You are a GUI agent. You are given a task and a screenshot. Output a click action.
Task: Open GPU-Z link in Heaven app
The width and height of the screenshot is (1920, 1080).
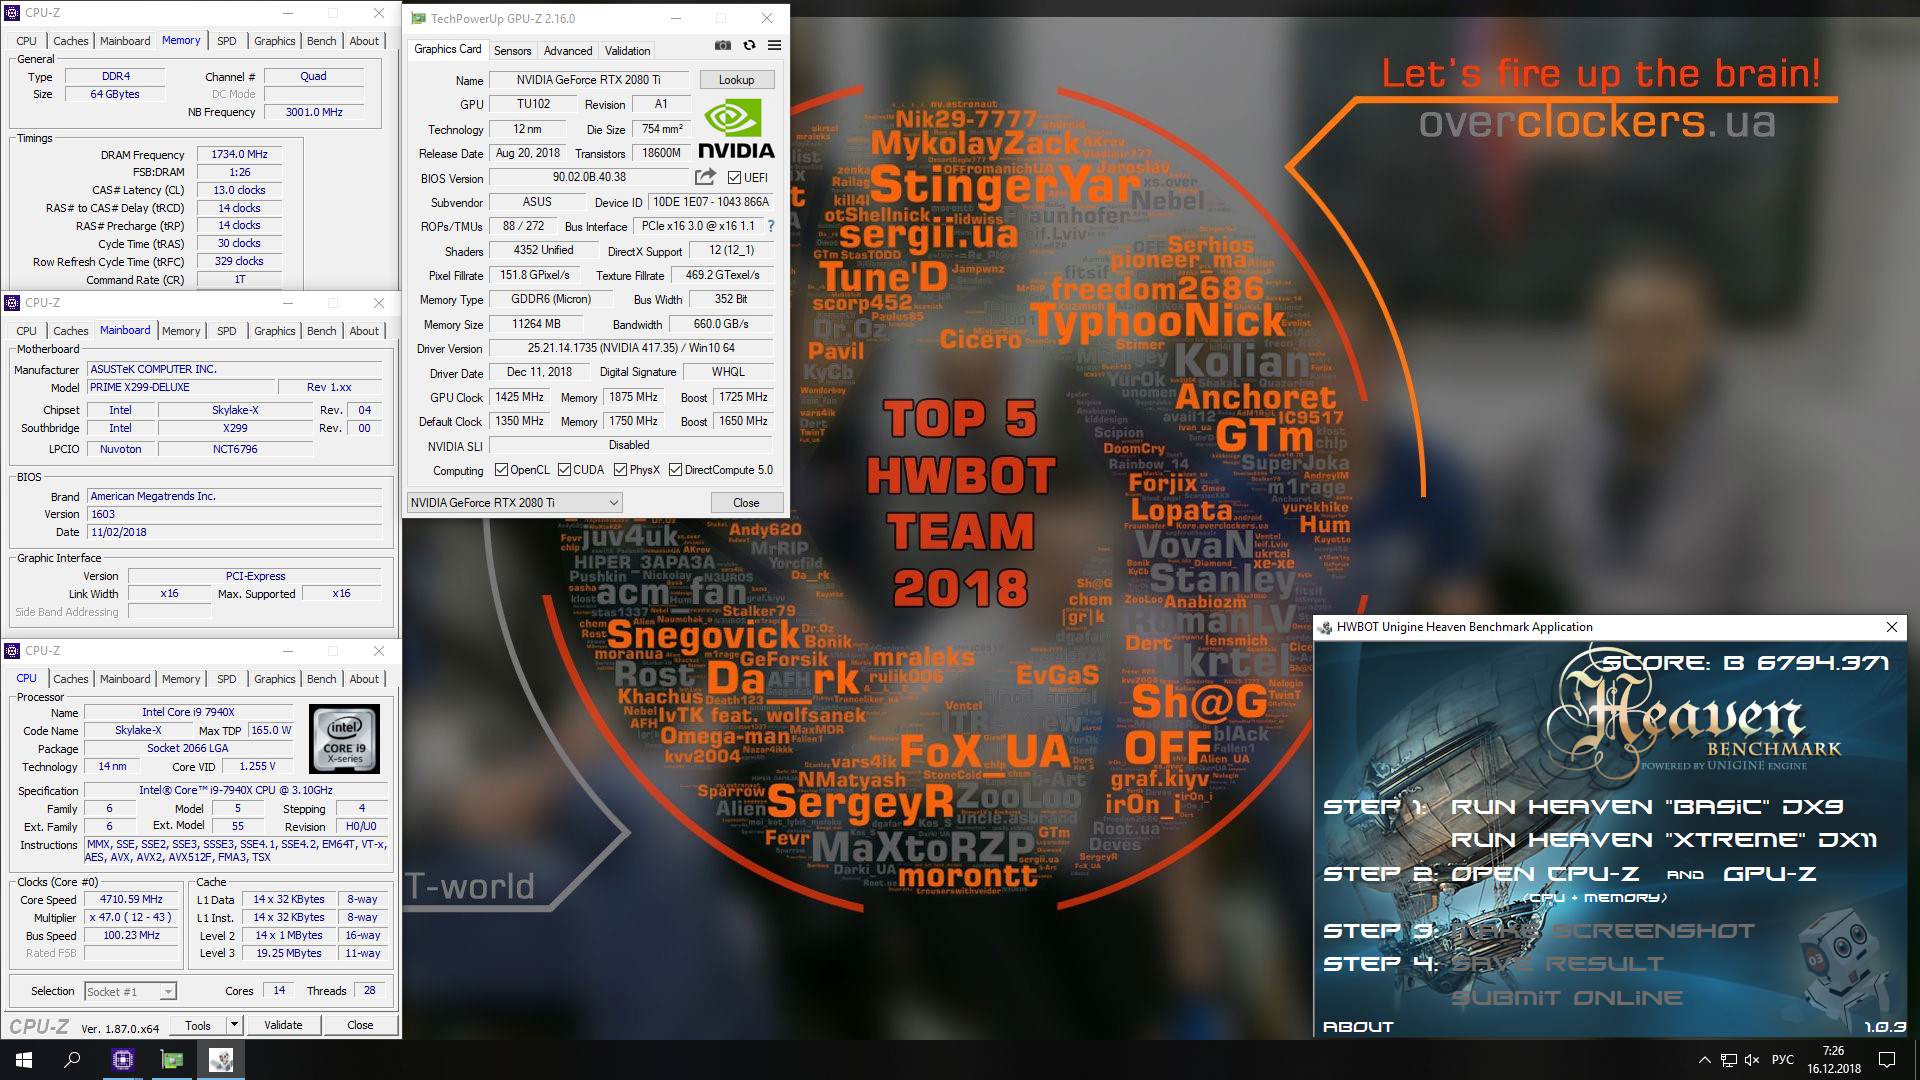coord(1769,874)
